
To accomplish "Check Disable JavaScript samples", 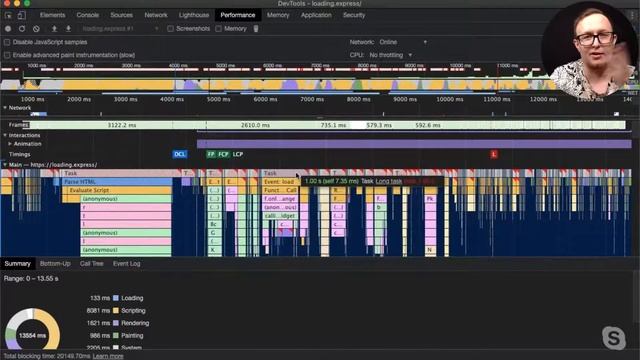I will coord(7,42).
